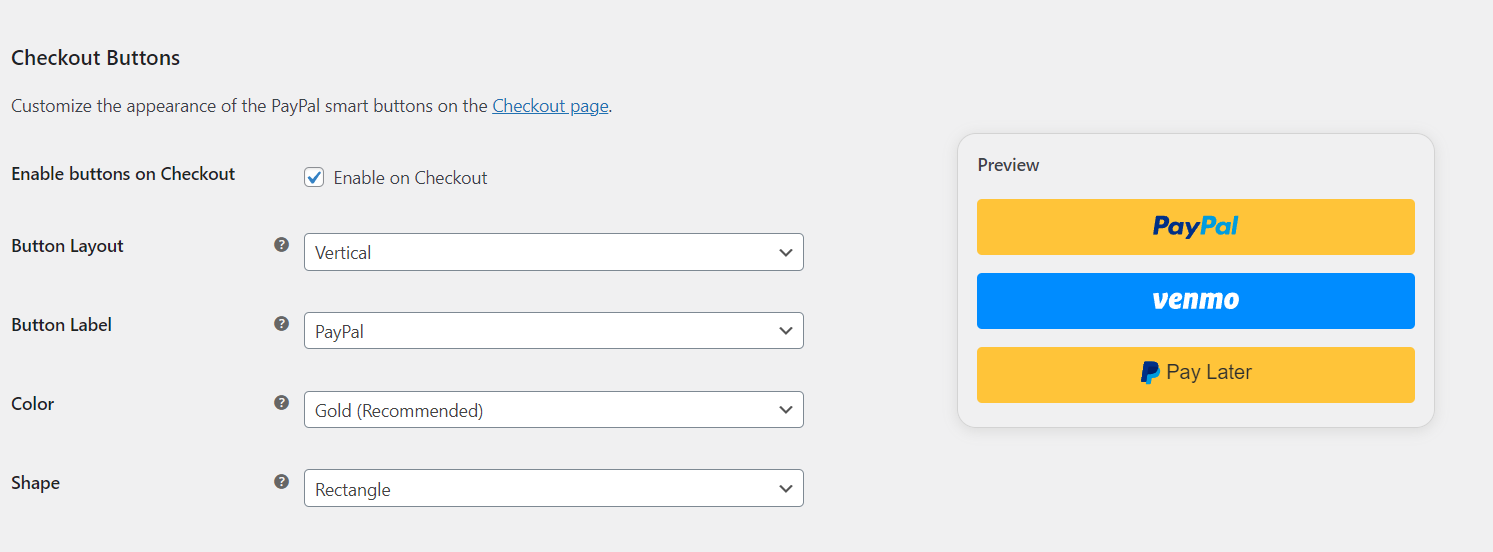Click the help icon beside Shape
The image size is (1493, 552).
(282, 481)
